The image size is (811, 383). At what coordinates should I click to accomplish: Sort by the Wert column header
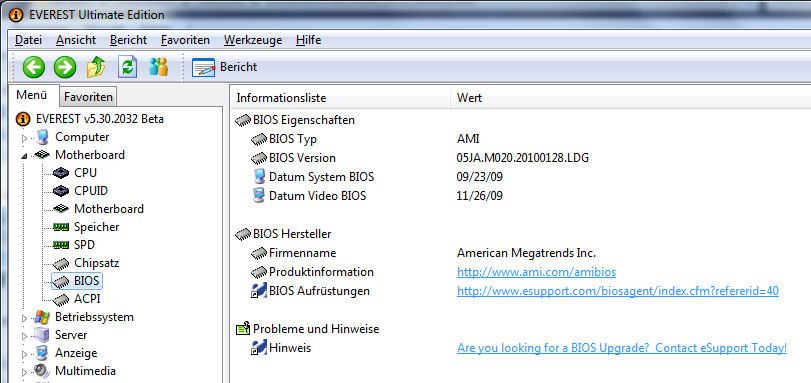[x=630, y=98]
